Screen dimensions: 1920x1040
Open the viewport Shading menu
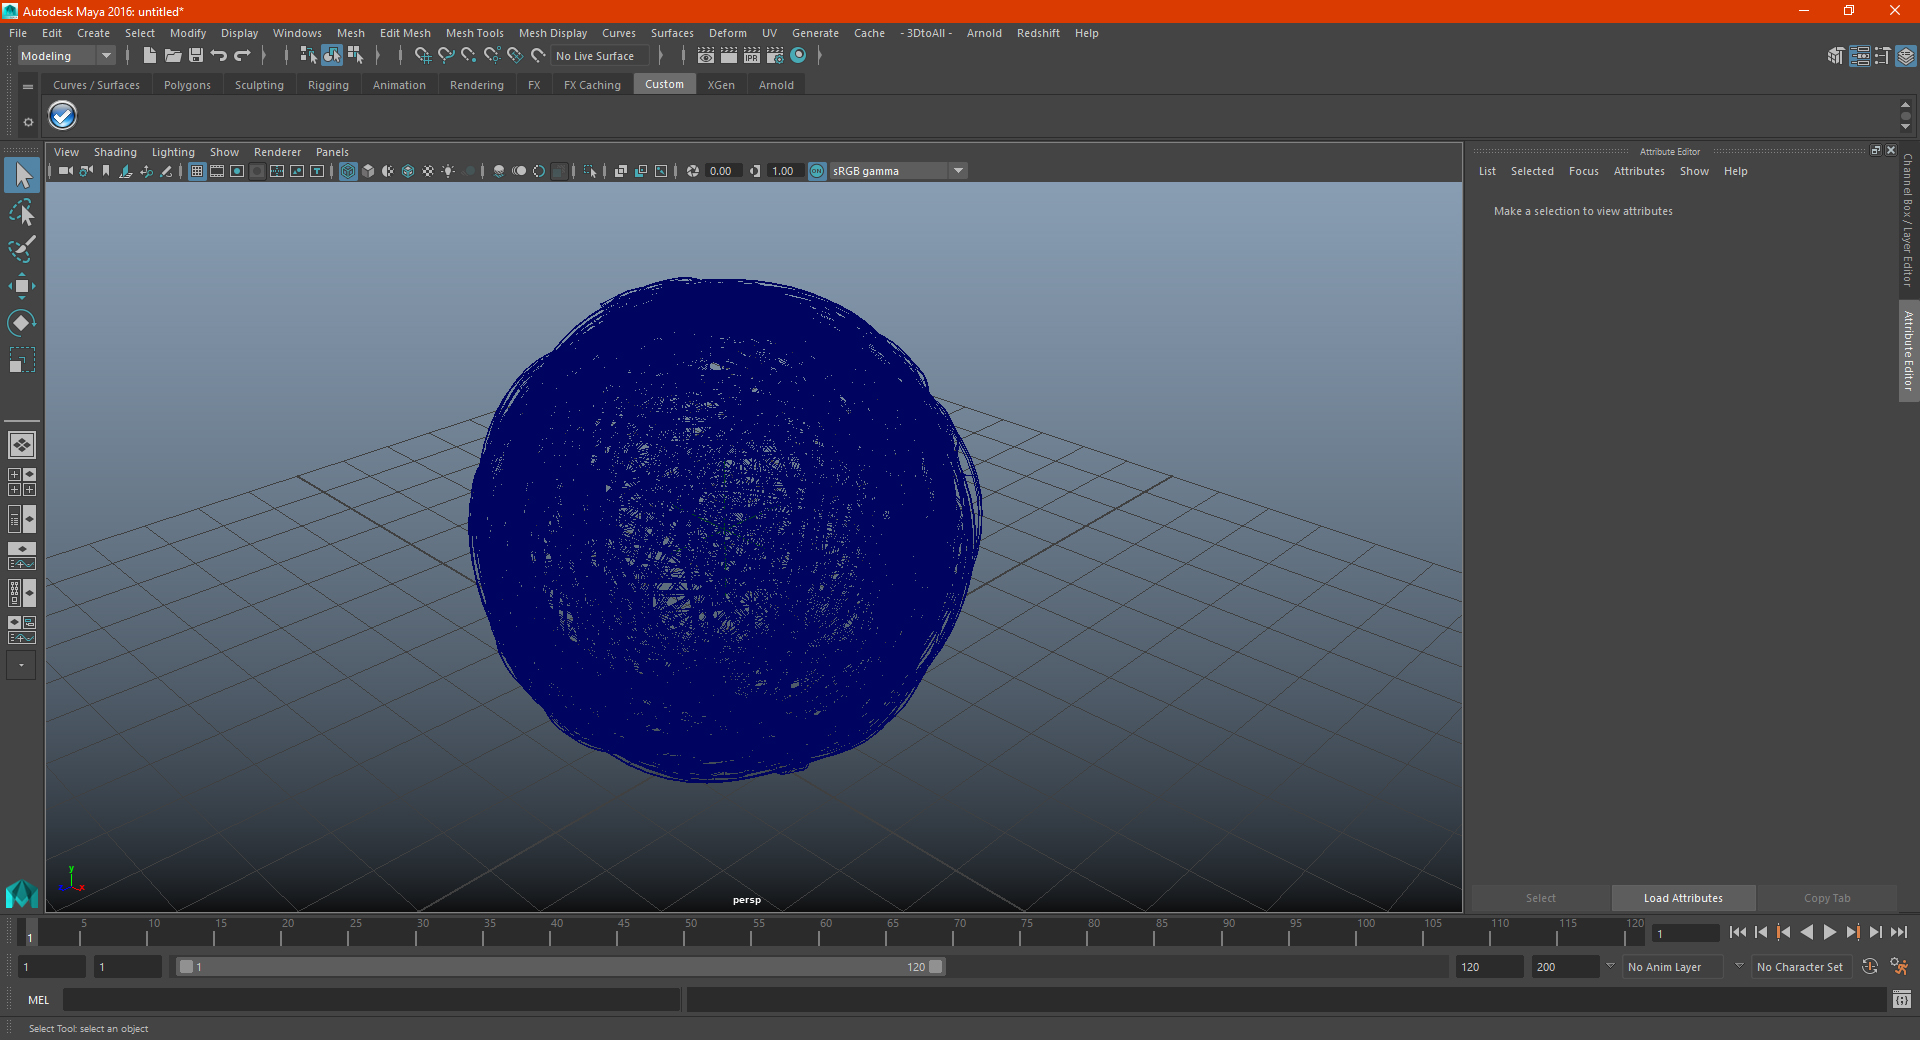coord(115,152)
